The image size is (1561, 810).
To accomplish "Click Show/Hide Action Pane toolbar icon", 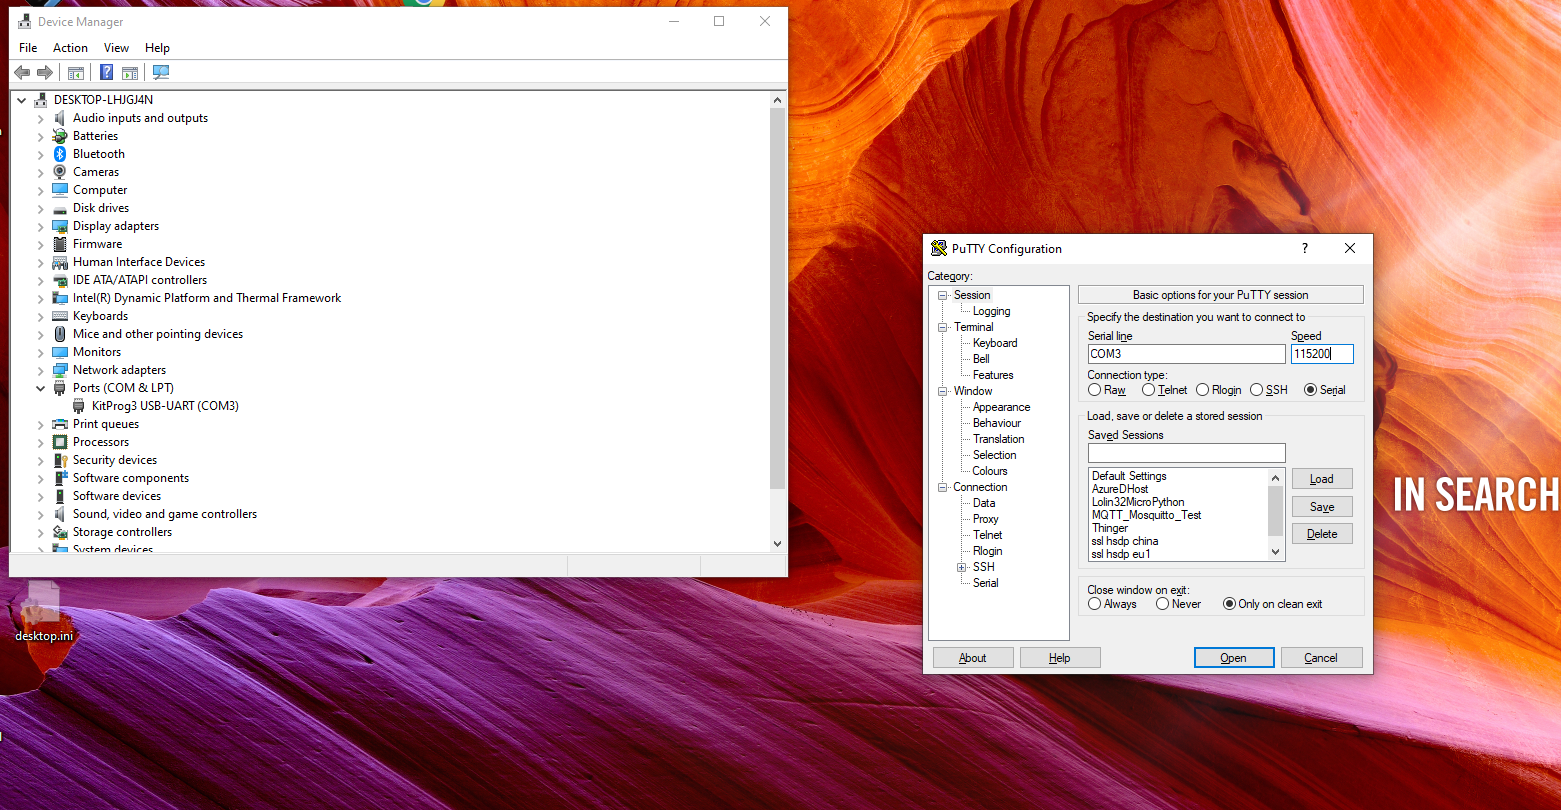I will coord(130,72).
